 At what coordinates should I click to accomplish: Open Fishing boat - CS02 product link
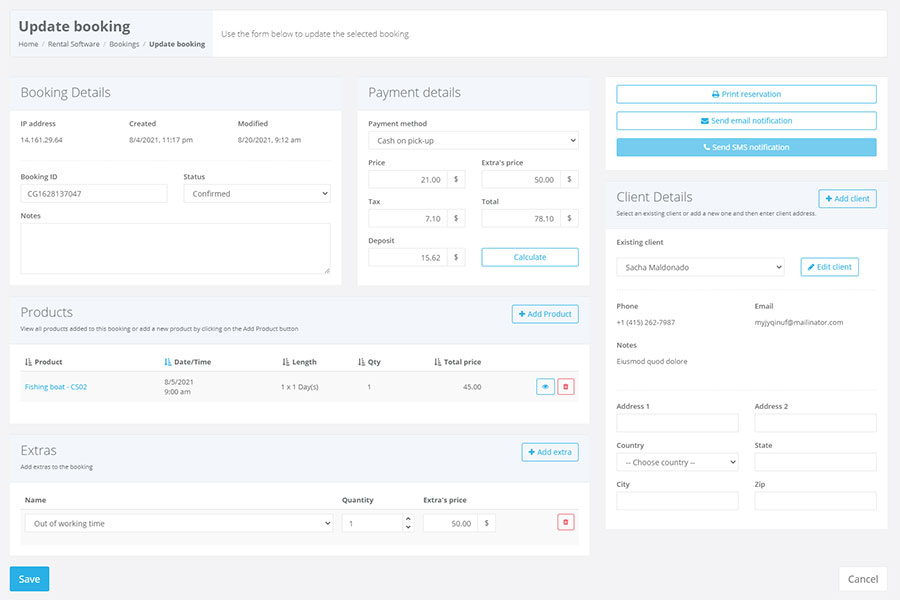coord(56,387)
